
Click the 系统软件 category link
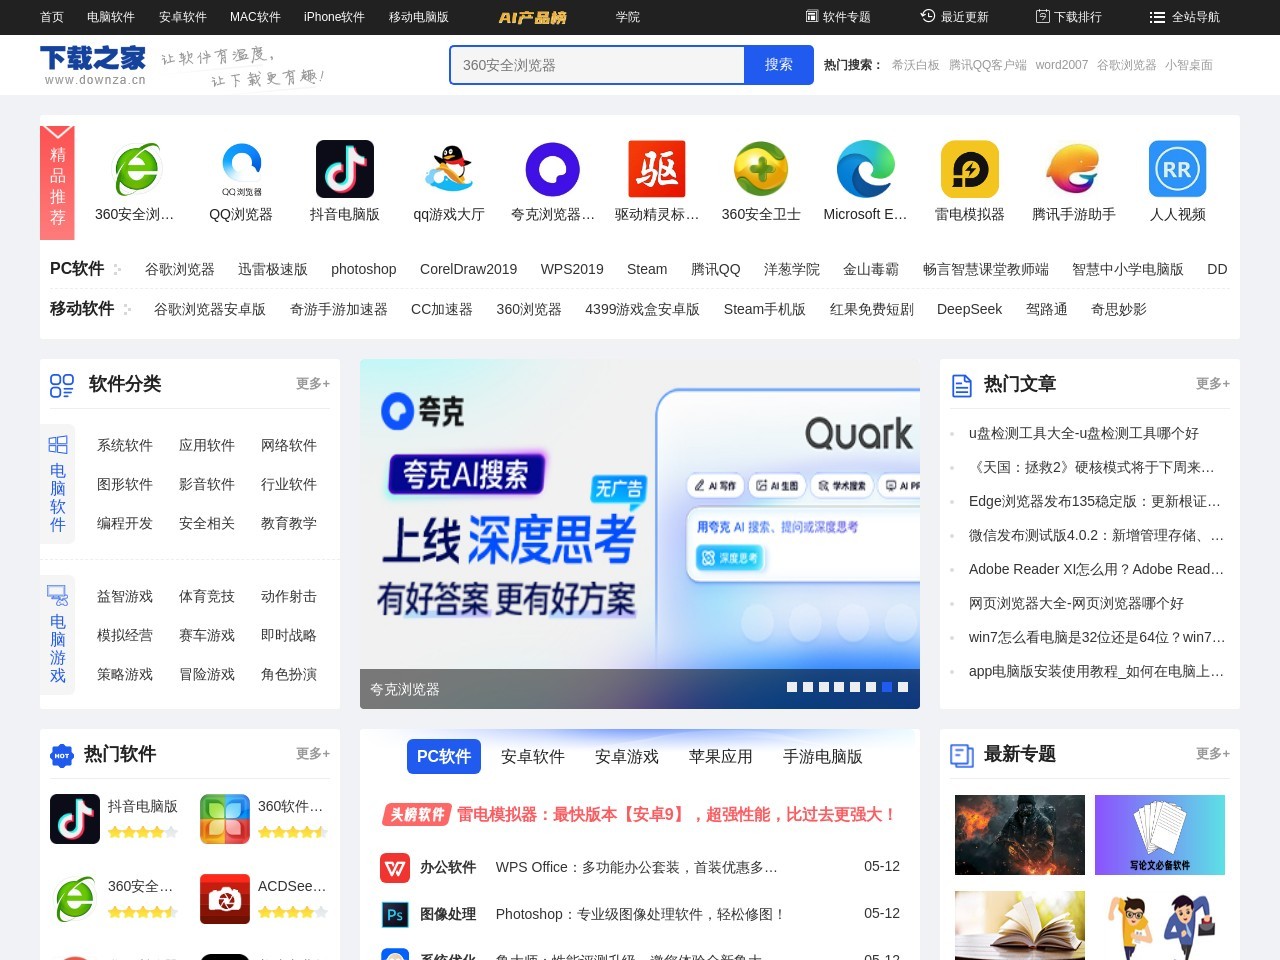(x=125, y=445)
